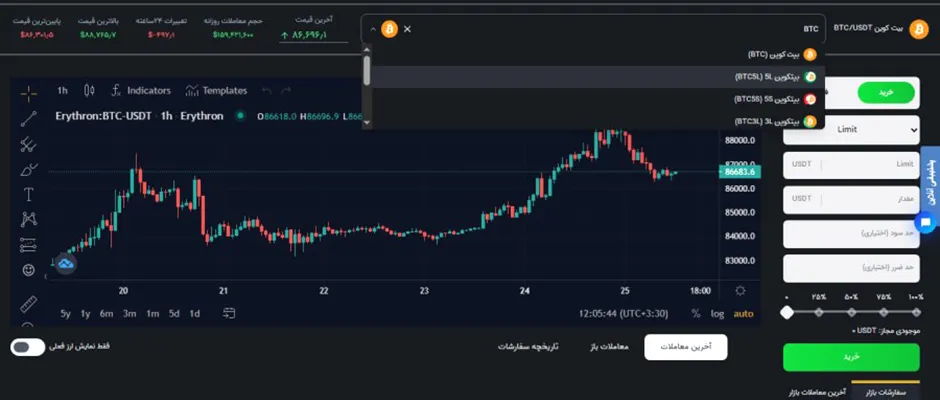Set chart range to 3m
The height and width of the screenshot is (400, 940).
coord(129,313)
